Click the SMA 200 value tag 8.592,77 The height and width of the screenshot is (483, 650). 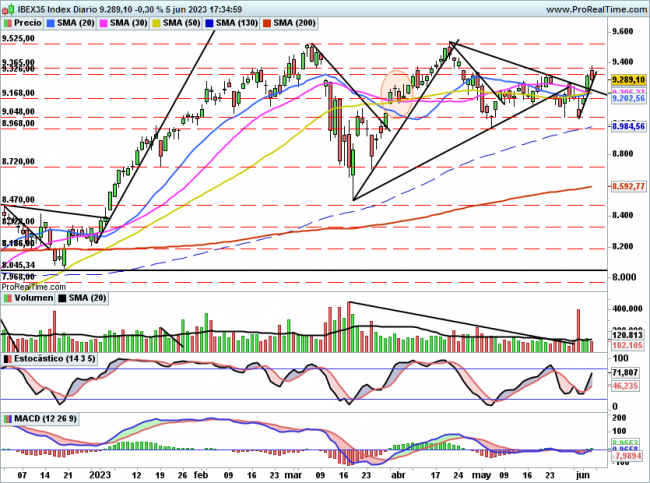pos(625,186)
